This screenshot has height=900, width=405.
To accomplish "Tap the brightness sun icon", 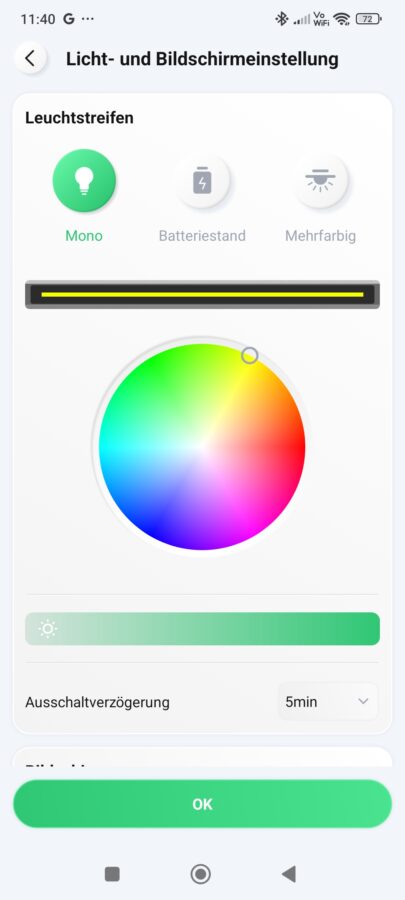I will [x=48, y=629].
